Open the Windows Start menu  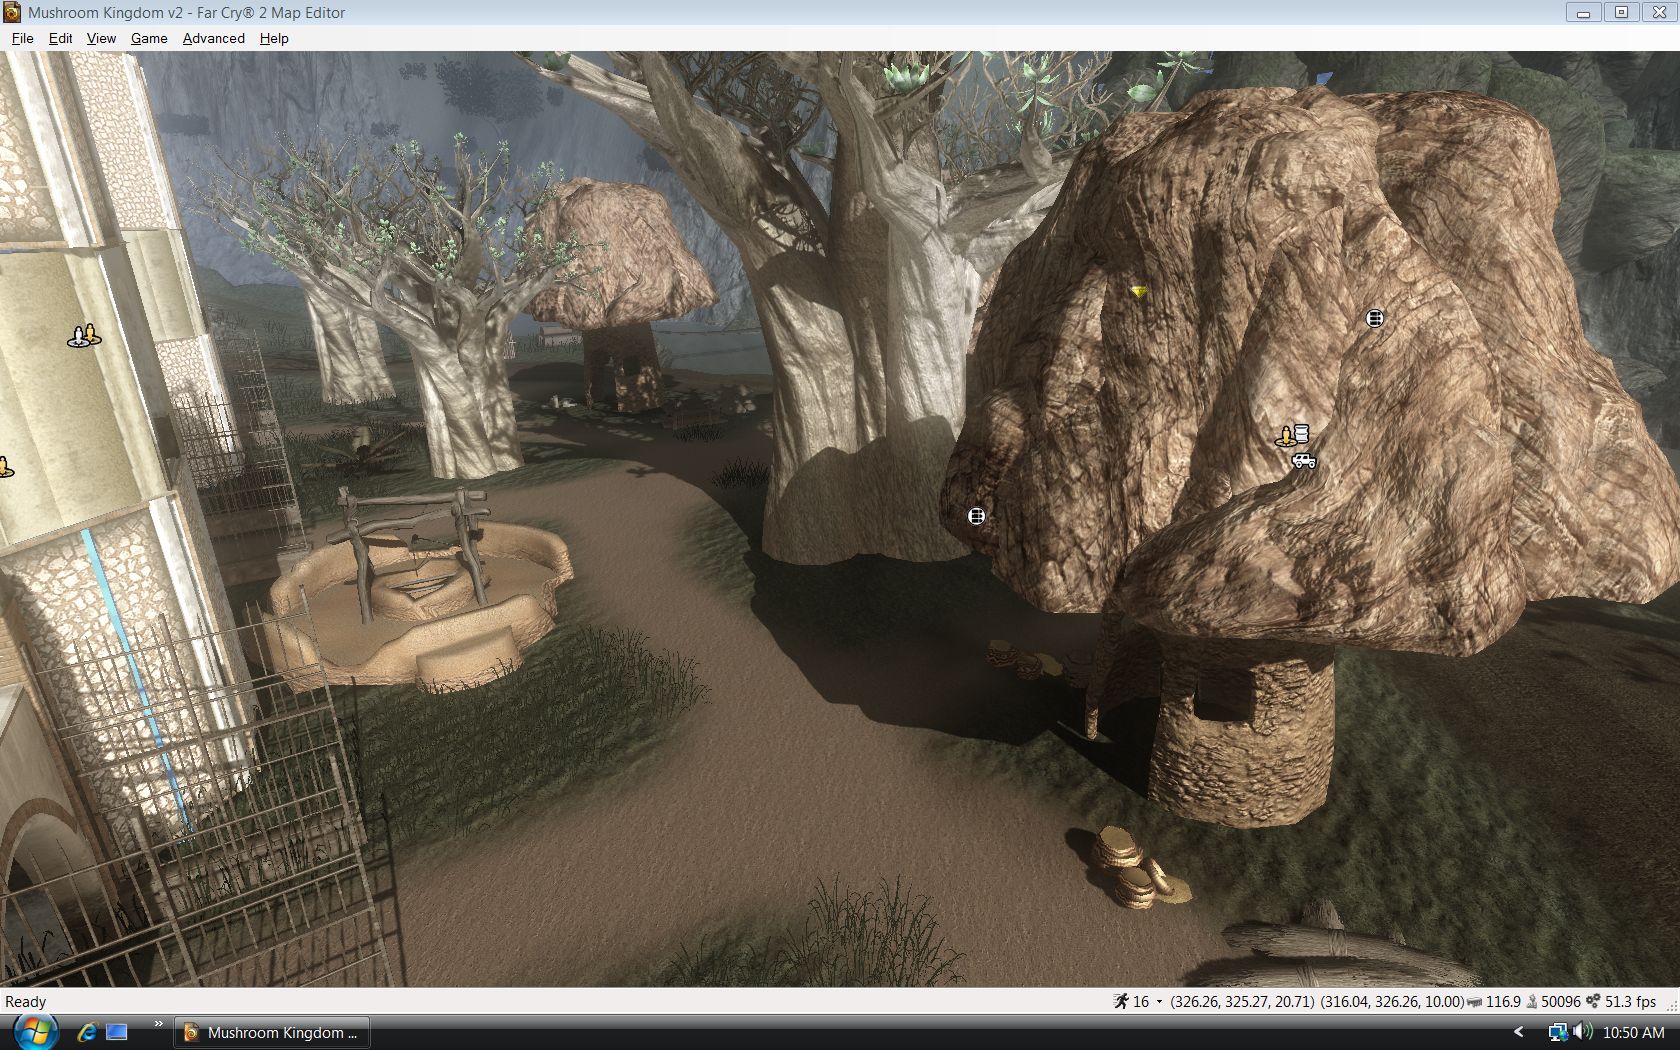34,1032
